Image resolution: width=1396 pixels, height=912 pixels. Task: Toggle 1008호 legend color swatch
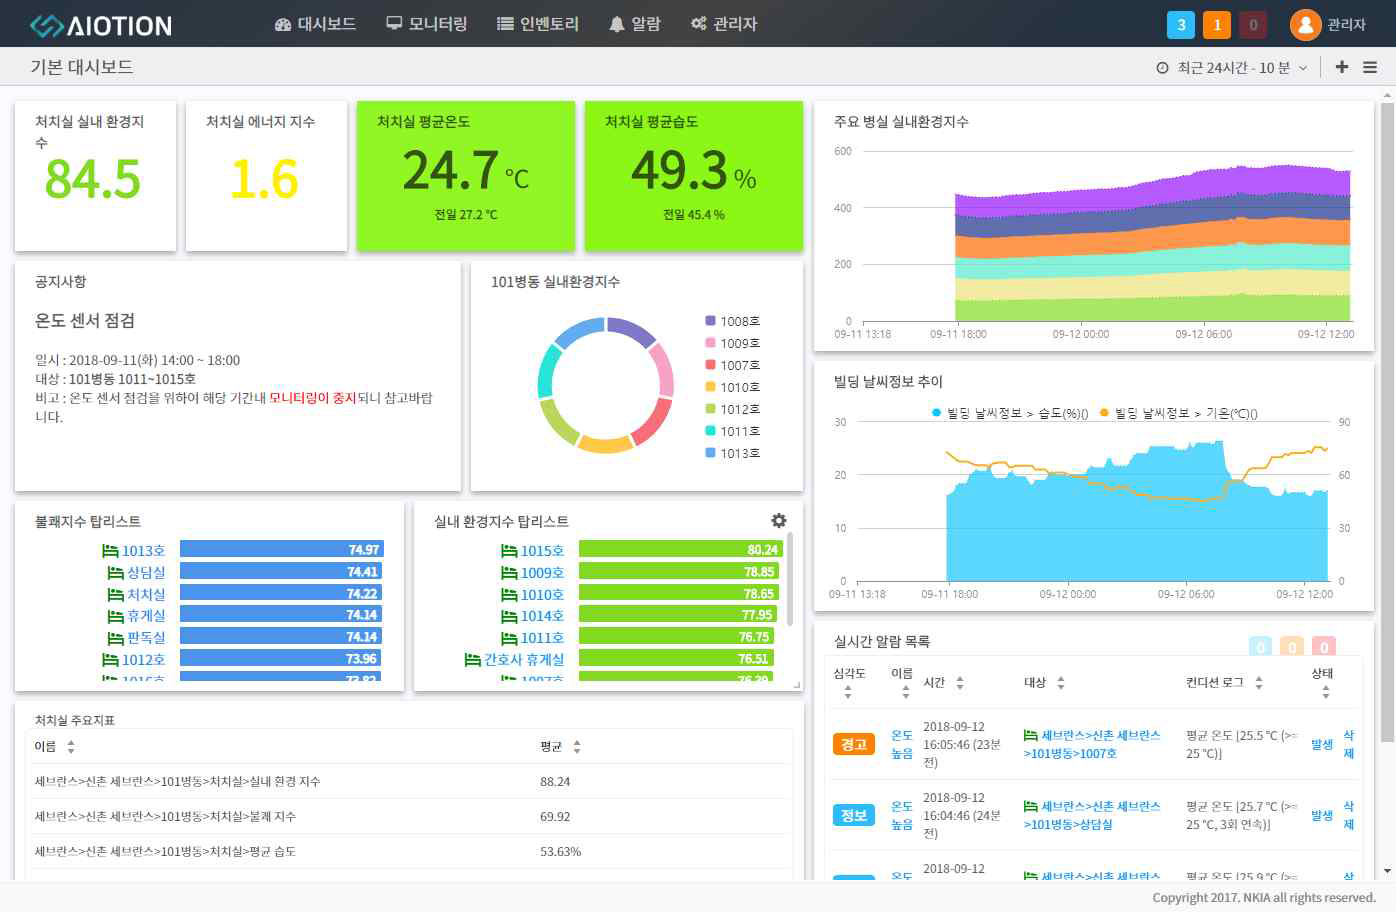coord(710,321)
